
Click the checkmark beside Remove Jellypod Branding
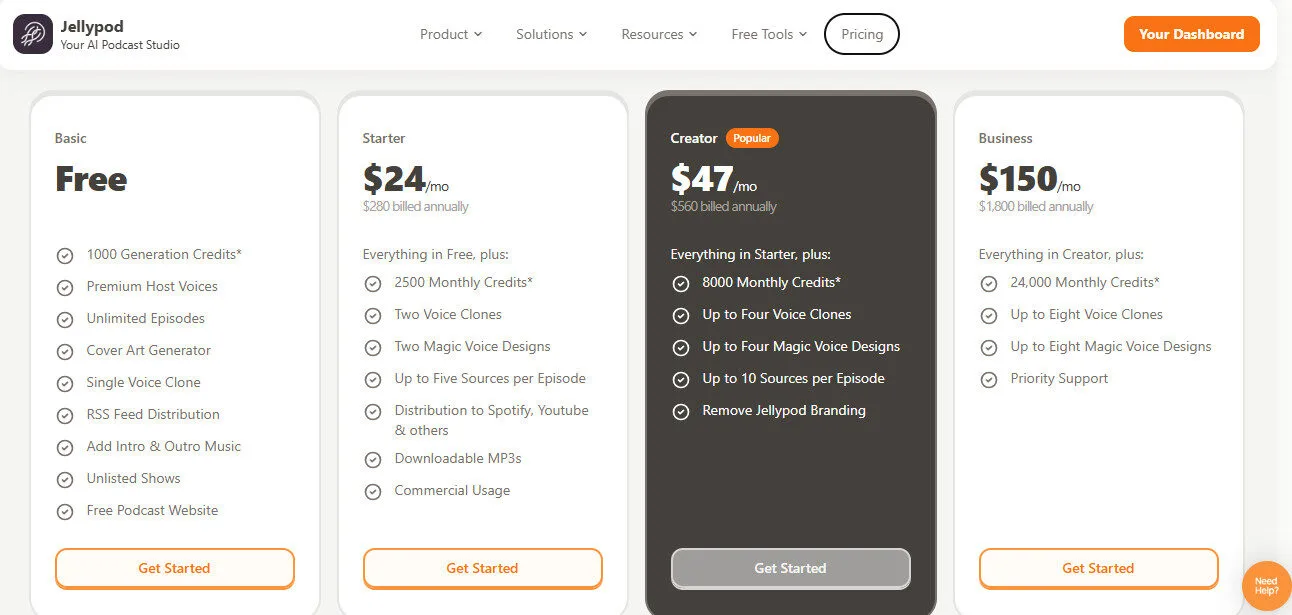681,411
